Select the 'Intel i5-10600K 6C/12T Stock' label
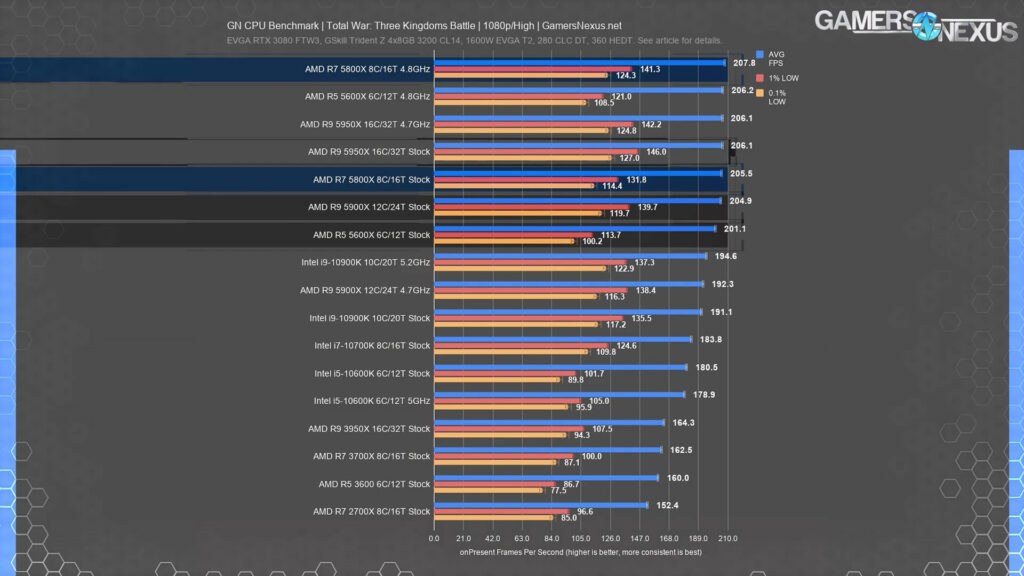 (x=372, y=374)
